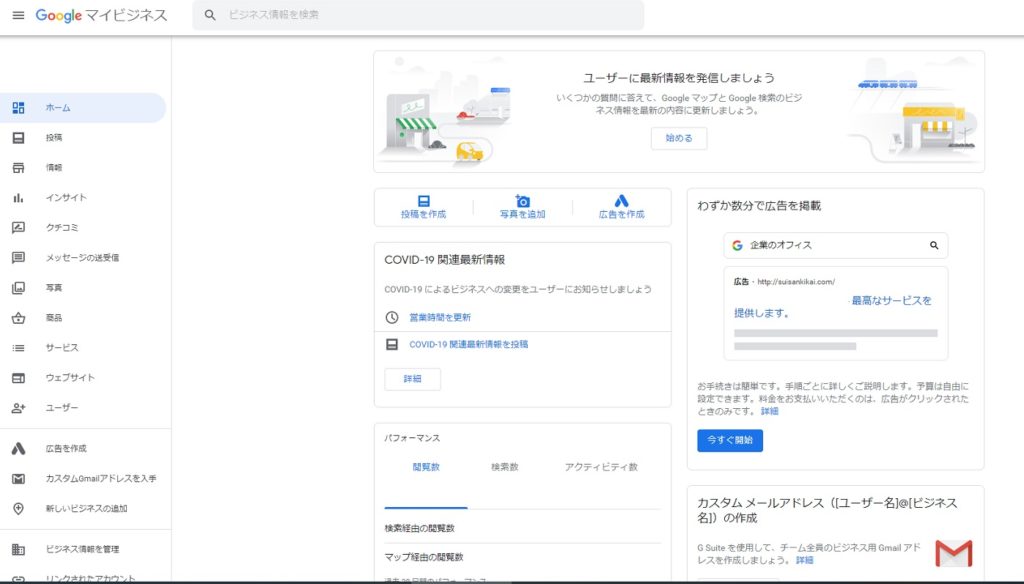Viewport: 1024px width, 584px height.
Task: Open the hamburger main menu icon
Action: pos(18,15)
